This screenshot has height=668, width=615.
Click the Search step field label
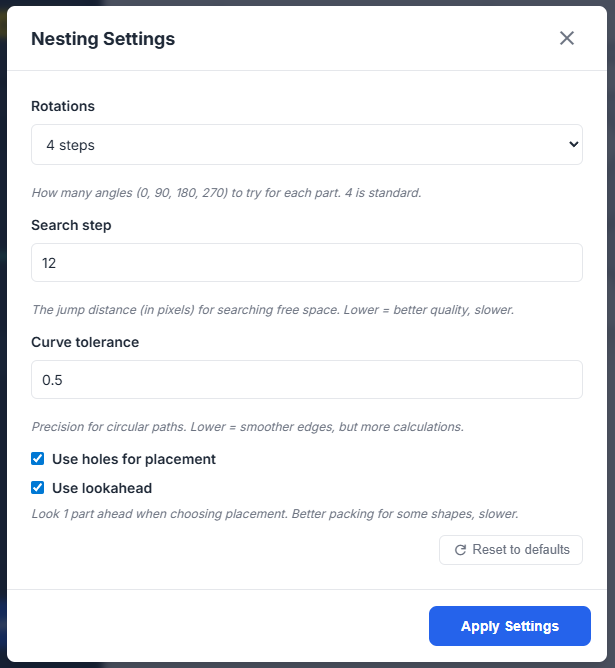click(71, 225)
